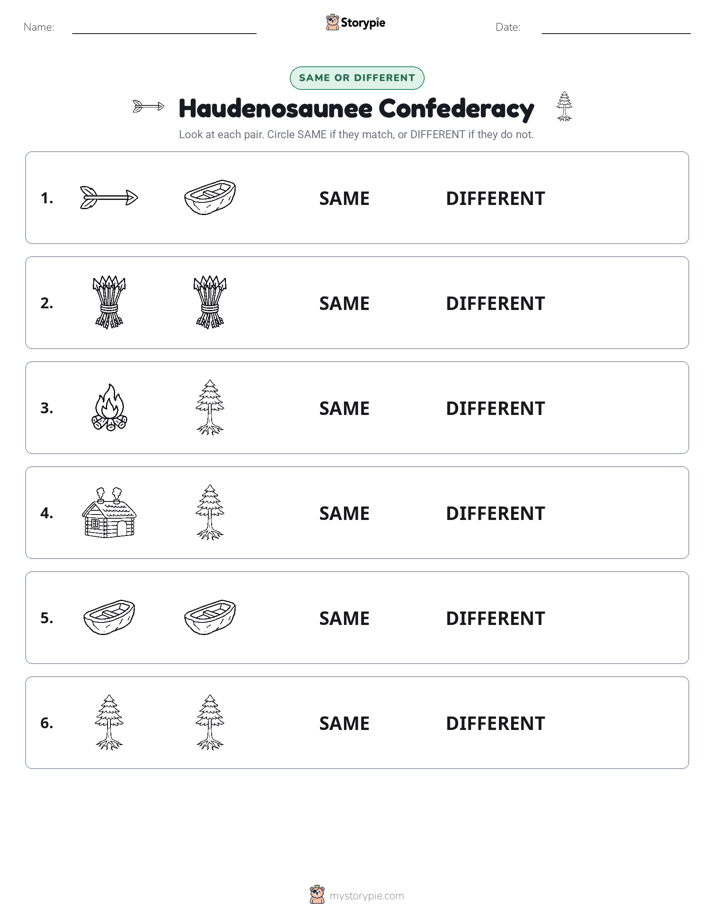Click the SAME OR DIFFERENT badge
Viewport: 714px width, 924px height.
click(357, 78)
